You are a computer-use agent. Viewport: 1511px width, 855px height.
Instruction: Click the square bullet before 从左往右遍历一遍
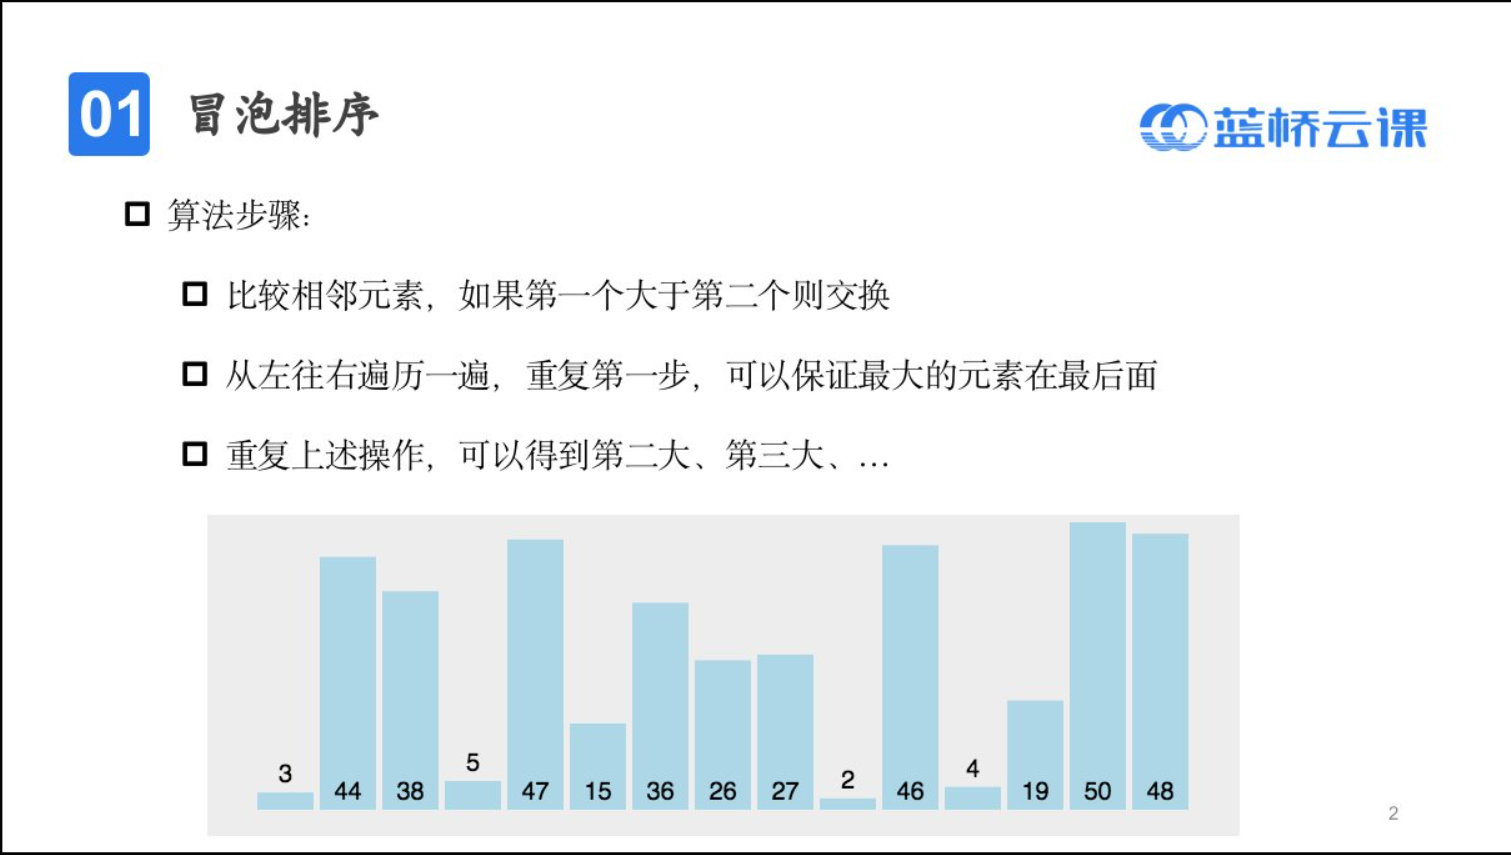pyautogui.click(x=195, y=375)
